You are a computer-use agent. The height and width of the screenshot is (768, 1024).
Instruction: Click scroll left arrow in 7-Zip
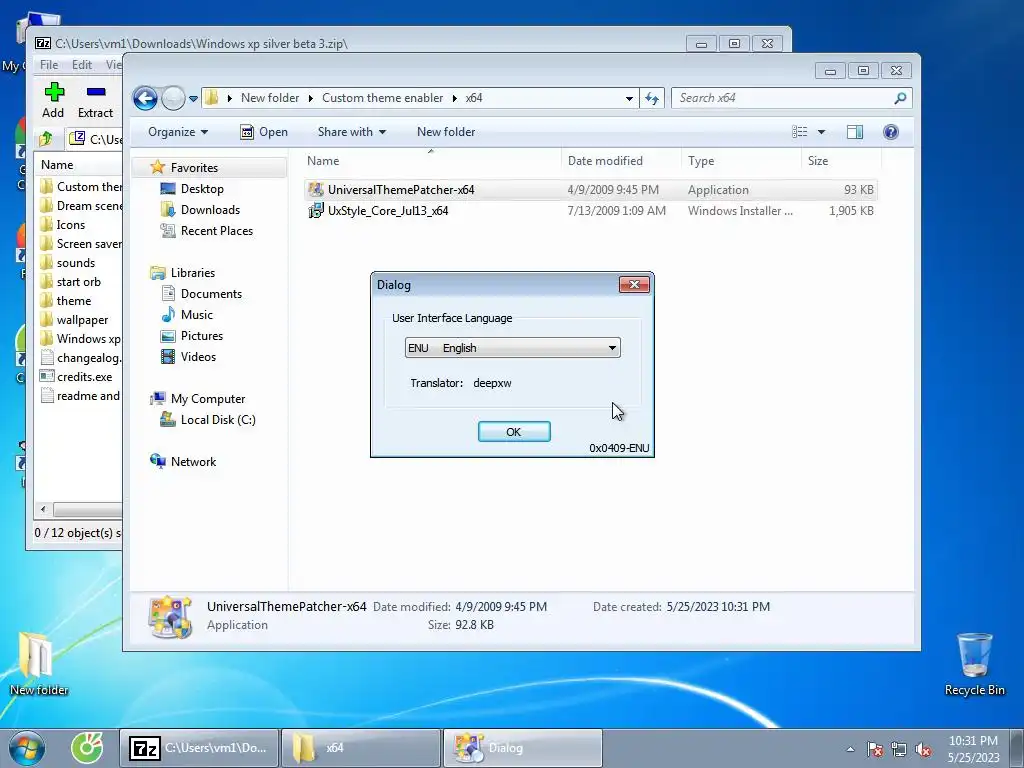coord(44,509)
